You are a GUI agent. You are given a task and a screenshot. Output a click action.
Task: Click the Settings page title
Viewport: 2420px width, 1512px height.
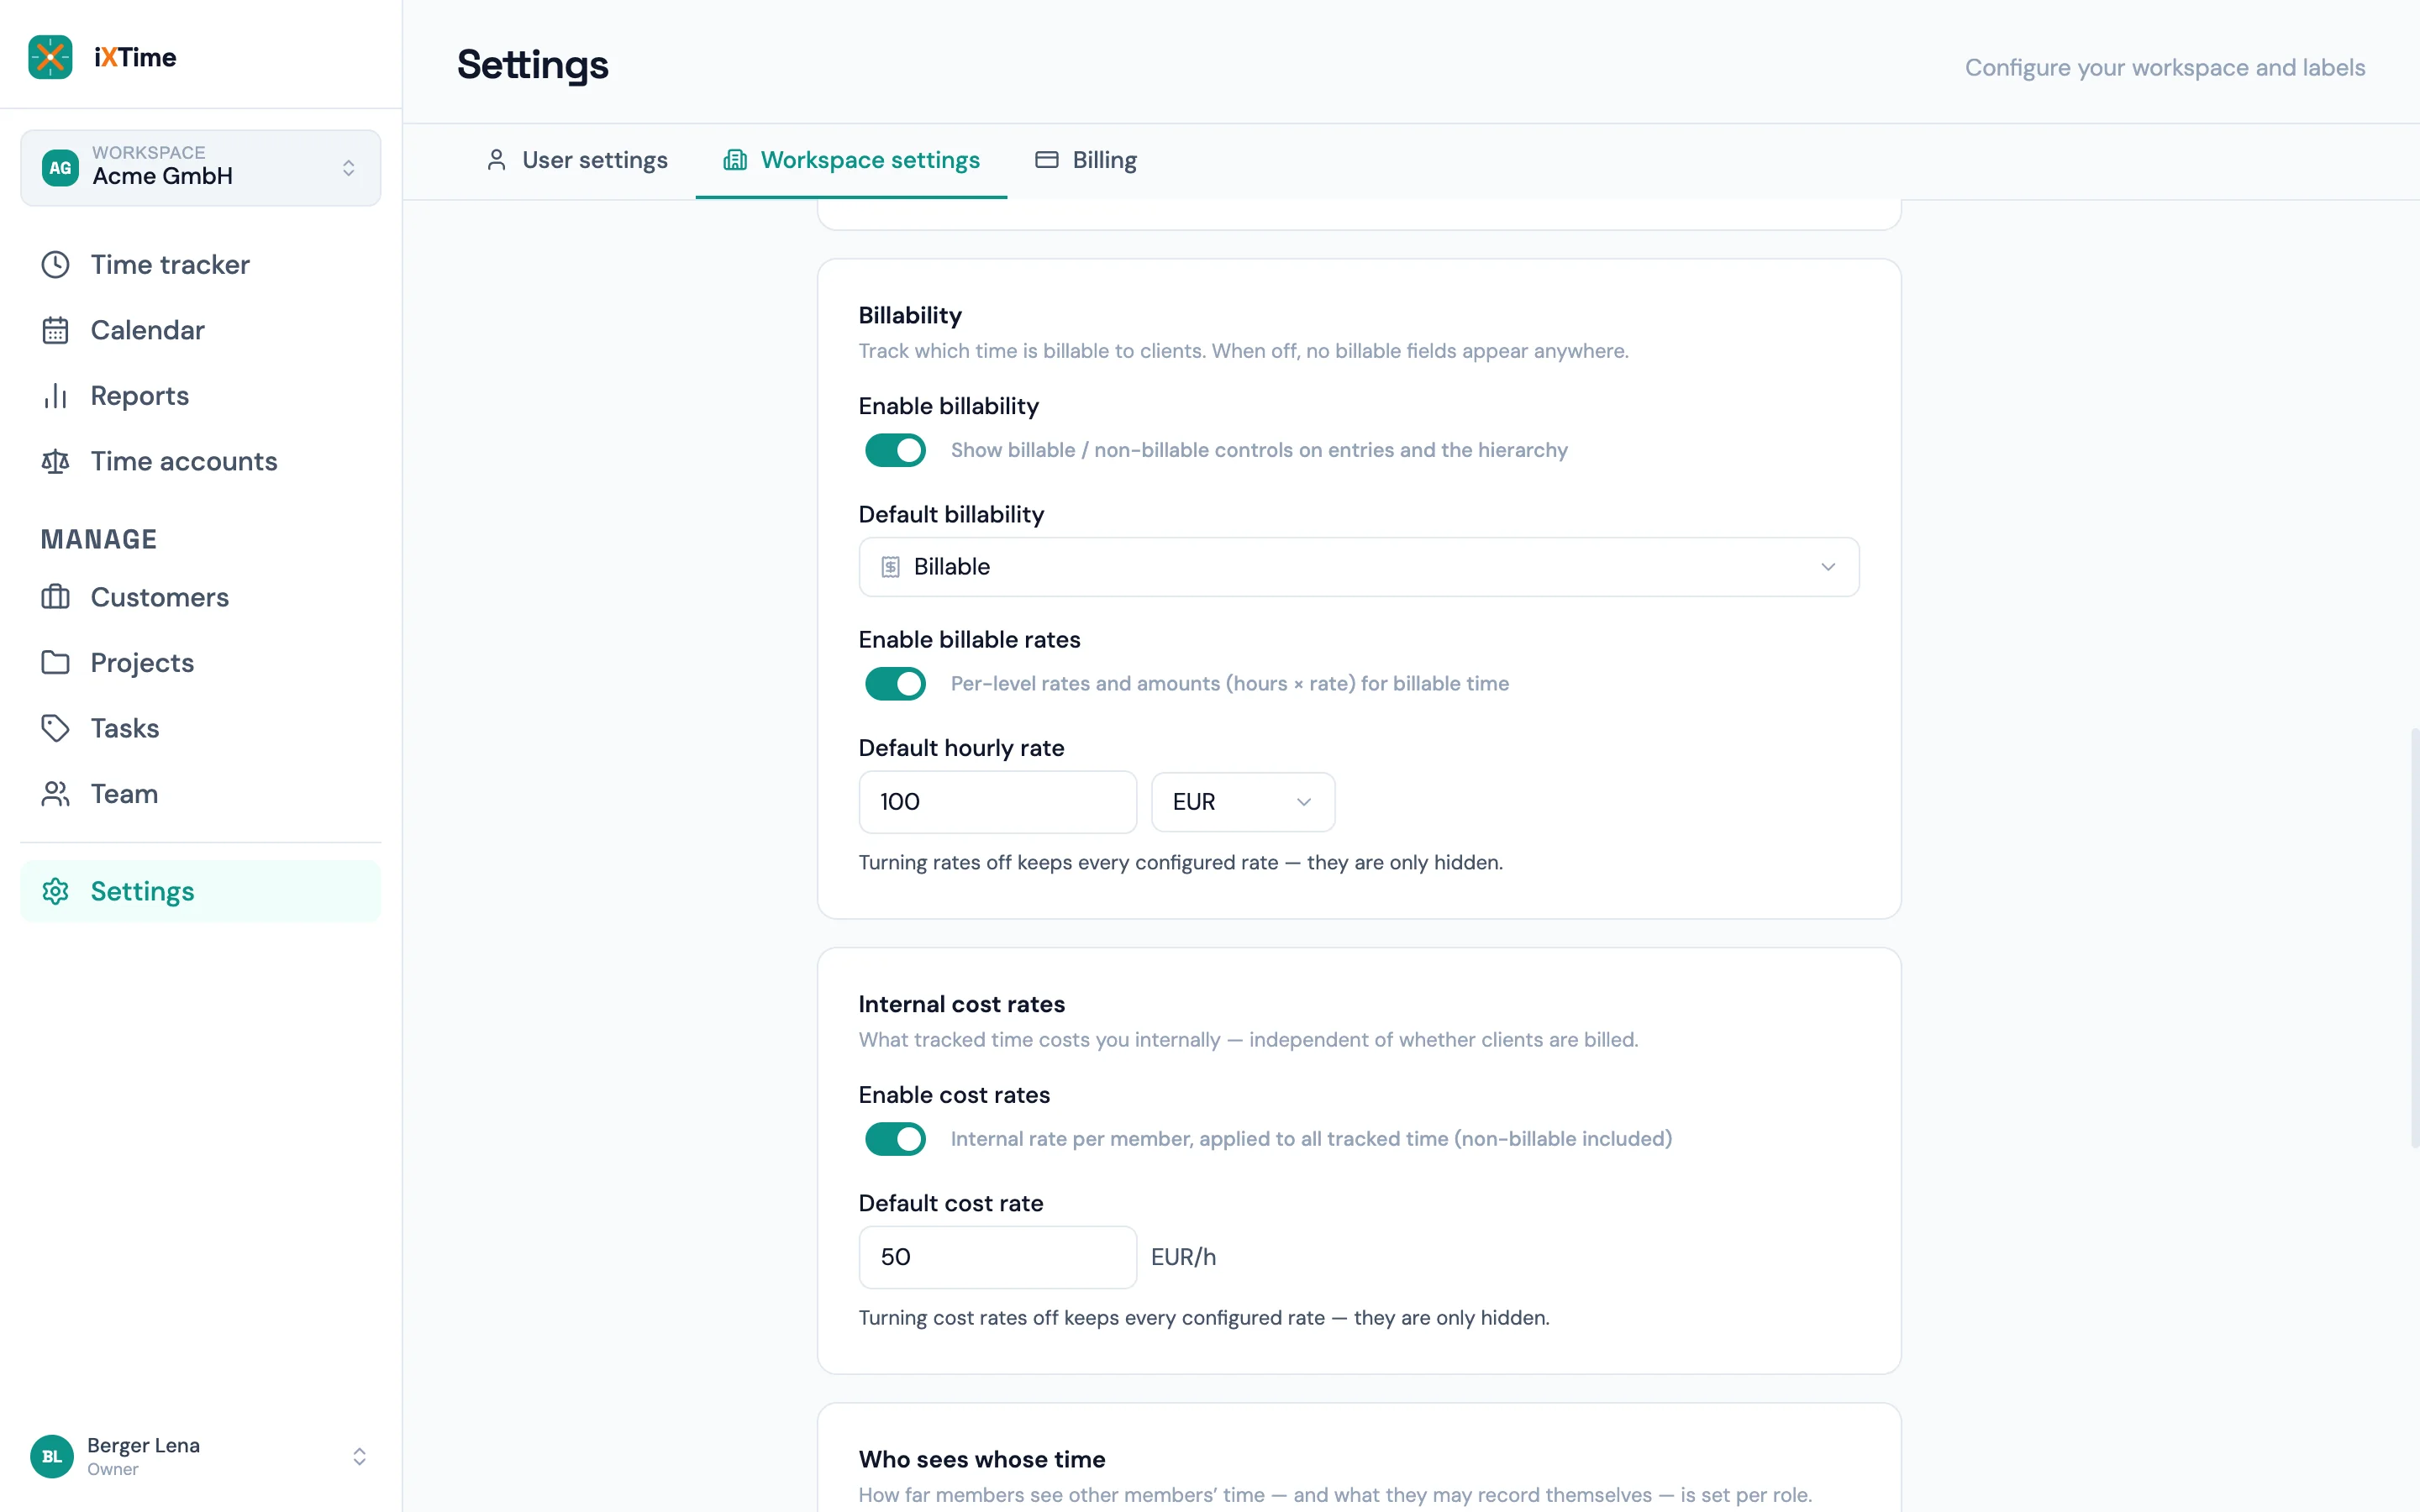(x=532, y=65)
